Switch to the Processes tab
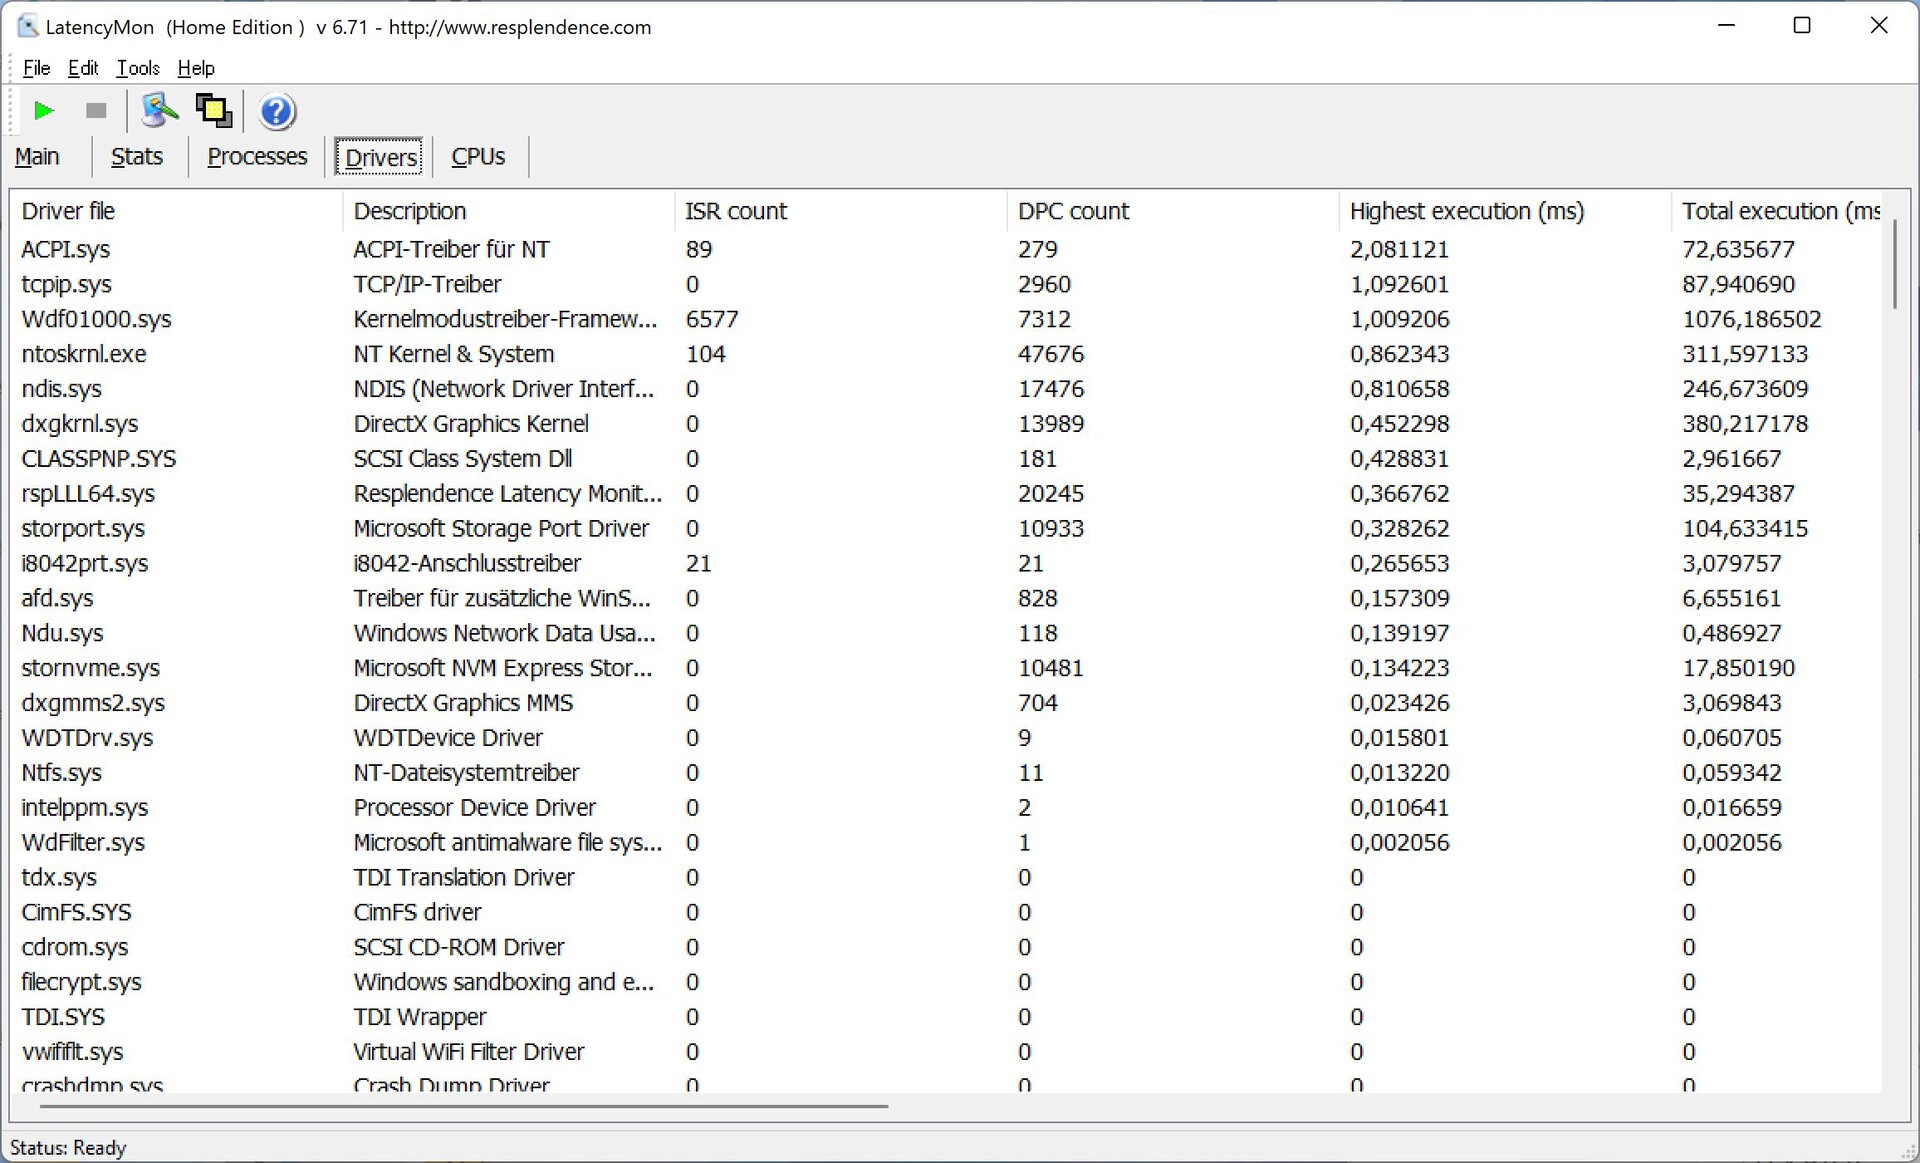This screenshot has width=1920, height=1163. click(x=257, y=157)
